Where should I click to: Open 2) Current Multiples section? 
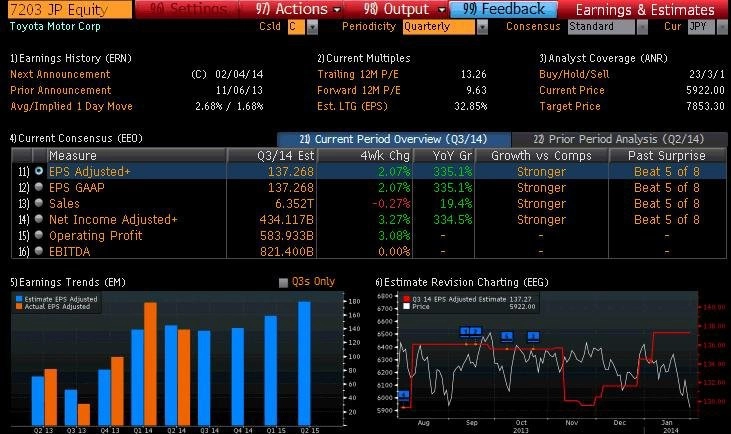tap(364, 58)
